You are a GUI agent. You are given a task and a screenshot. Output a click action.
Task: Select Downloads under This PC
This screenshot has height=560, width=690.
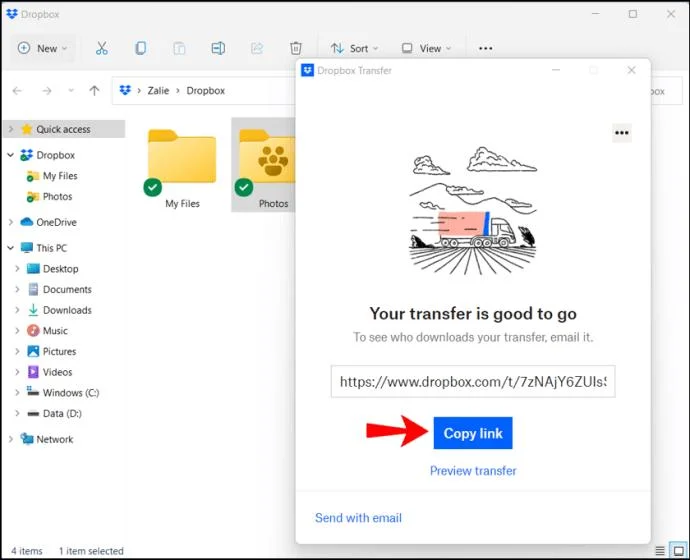[x=67, y=310]
